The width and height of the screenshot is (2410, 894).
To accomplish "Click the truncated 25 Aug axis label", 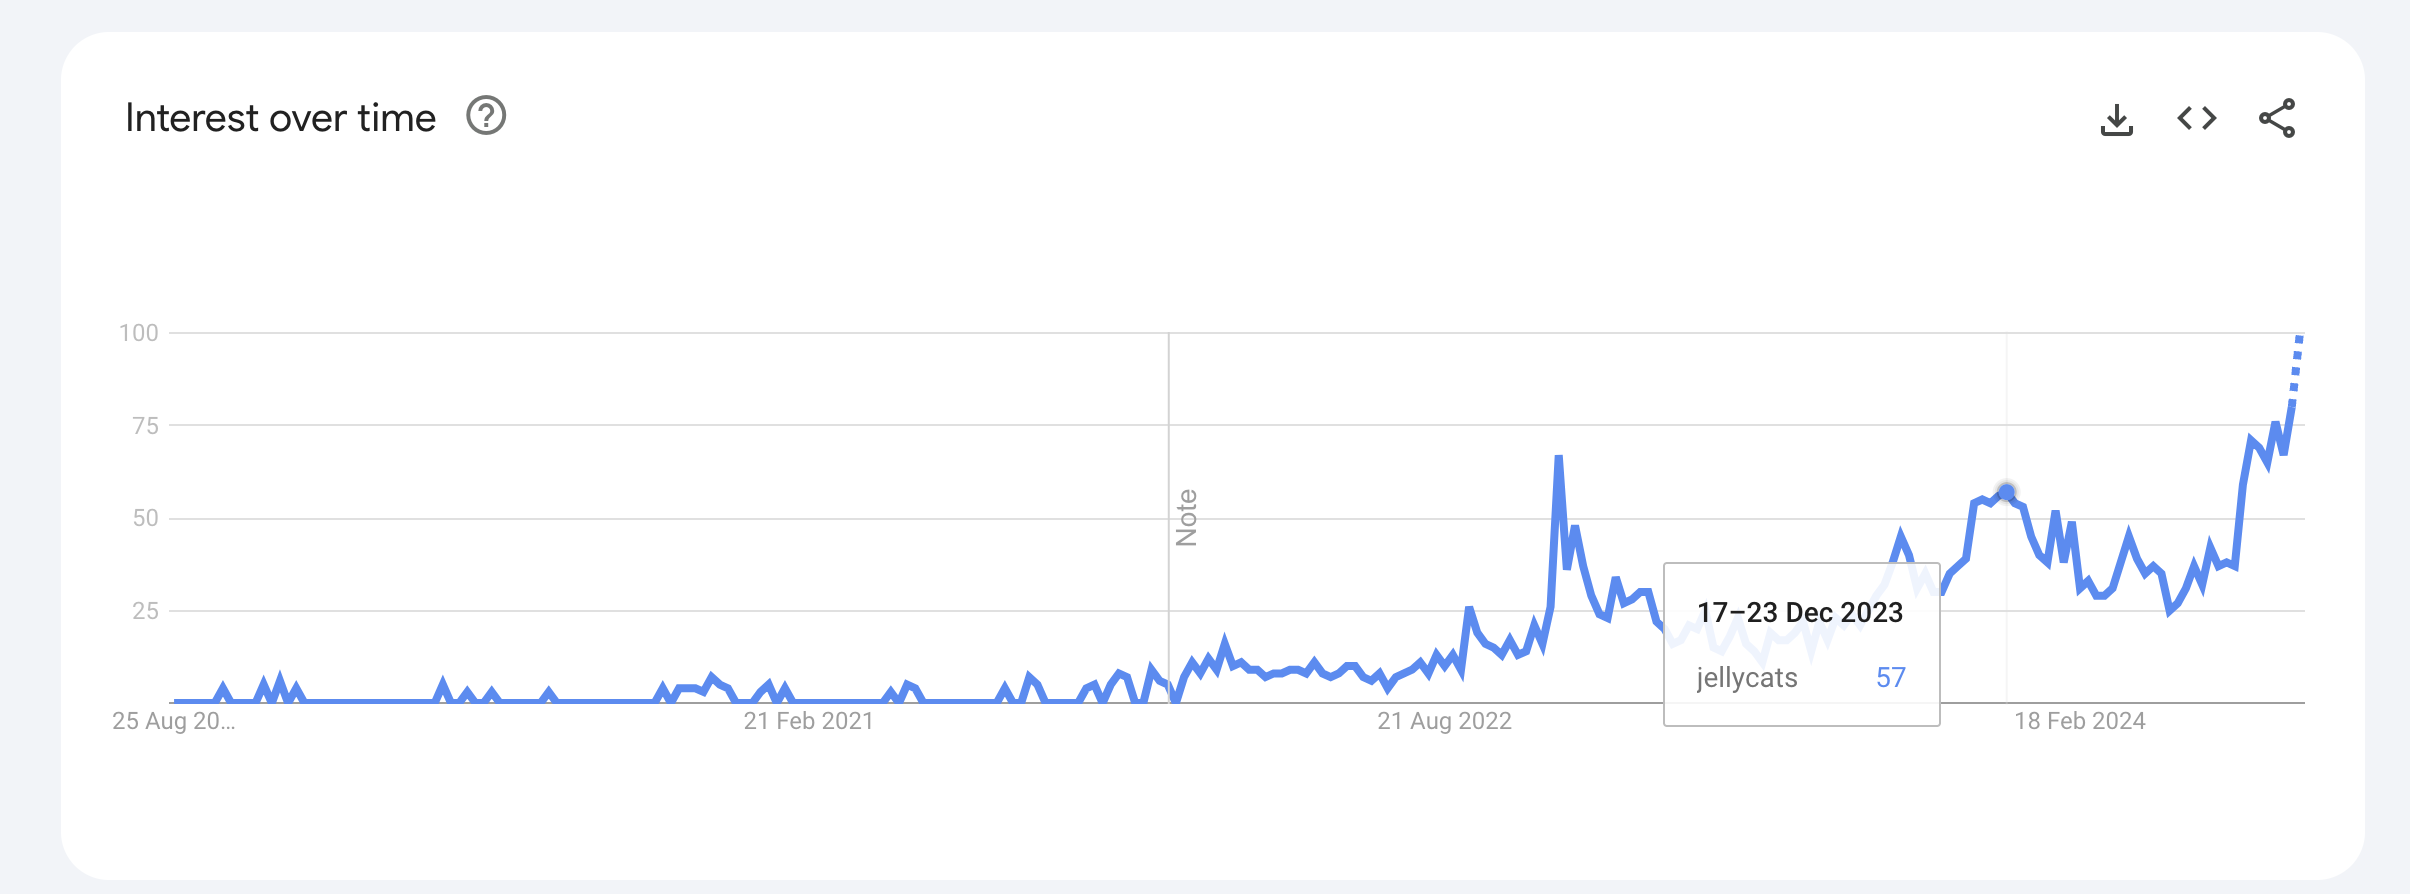I will pos(174,721).
